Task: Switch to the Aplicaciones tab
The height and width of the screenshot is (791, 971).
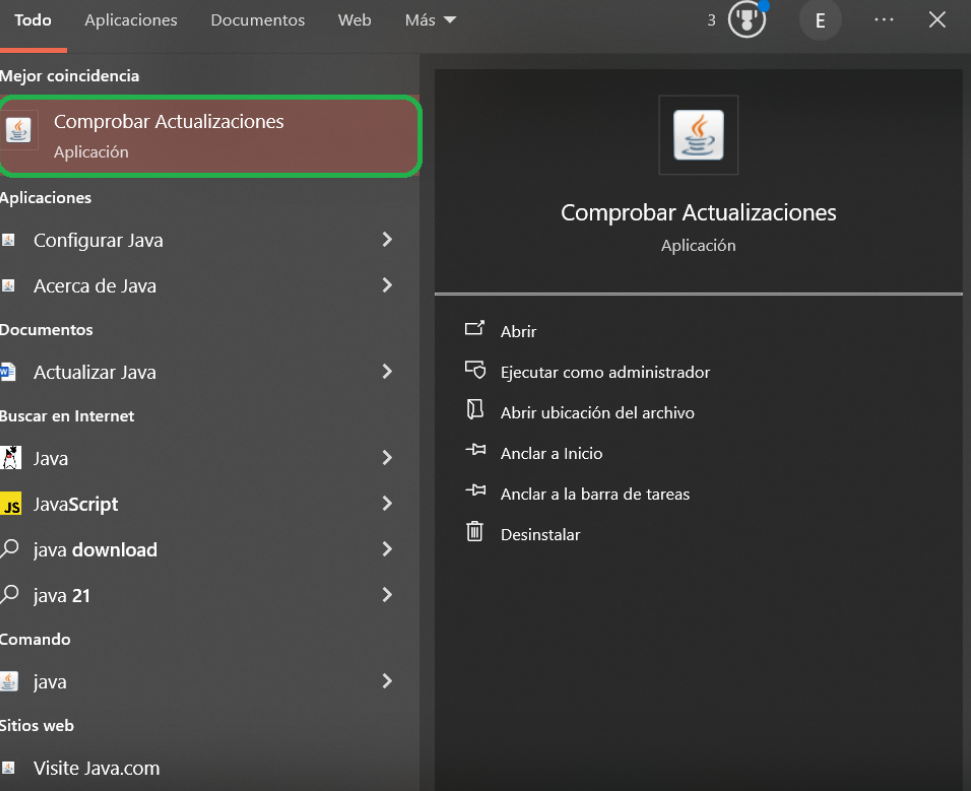Action: tap(131, 20)
